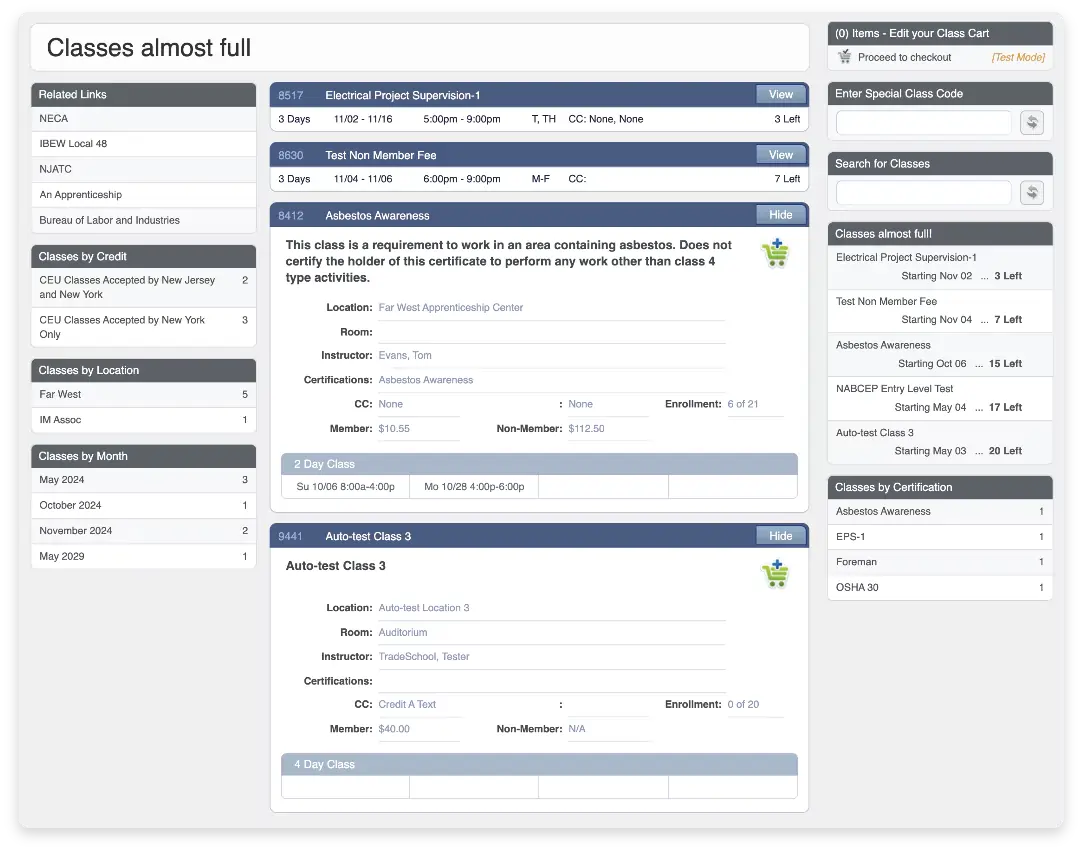1082x852 pixels.
Task: Show classes for November 2024
Action: 75,531
